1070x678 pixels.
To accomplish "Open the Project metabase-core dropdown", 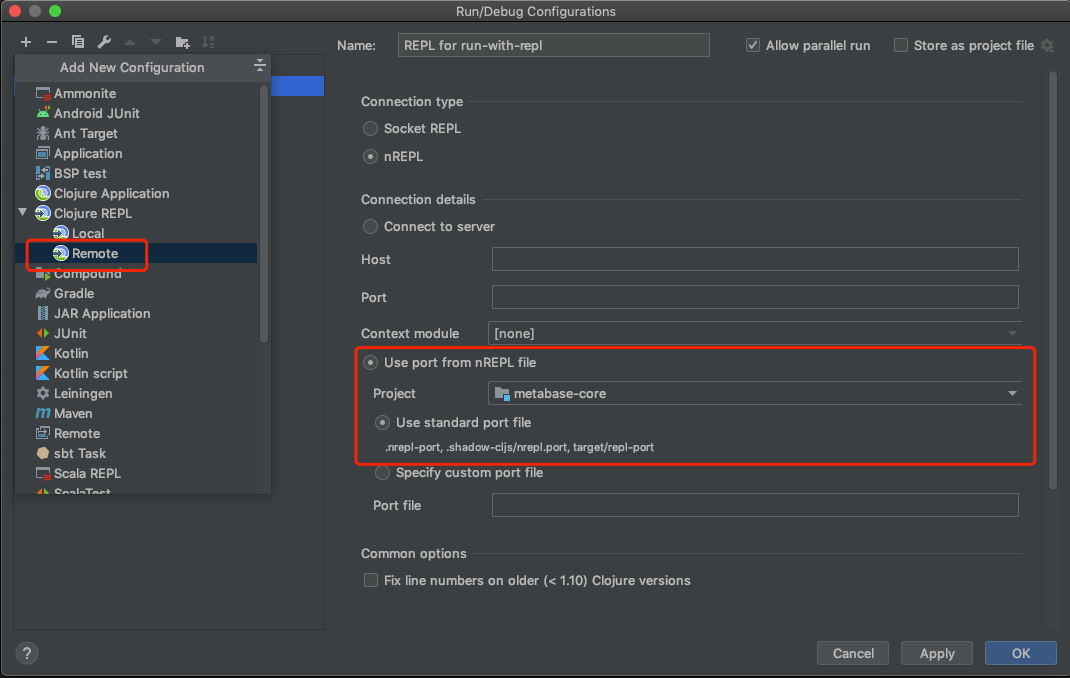I will (755, 394).
